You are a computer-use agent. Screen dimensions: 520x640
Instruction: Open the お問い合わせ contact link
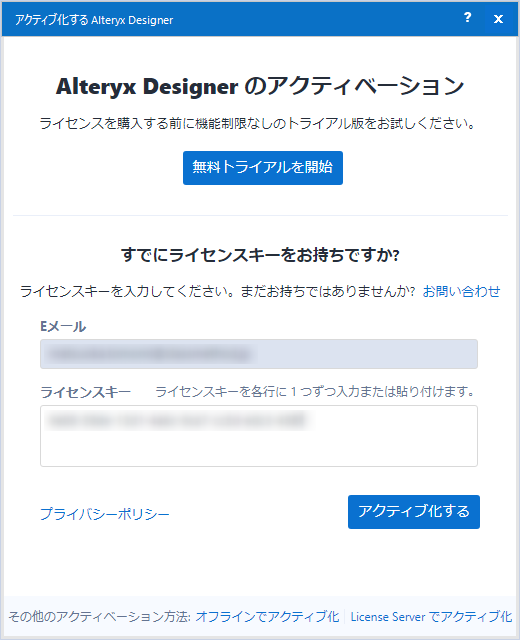(461, 291)
